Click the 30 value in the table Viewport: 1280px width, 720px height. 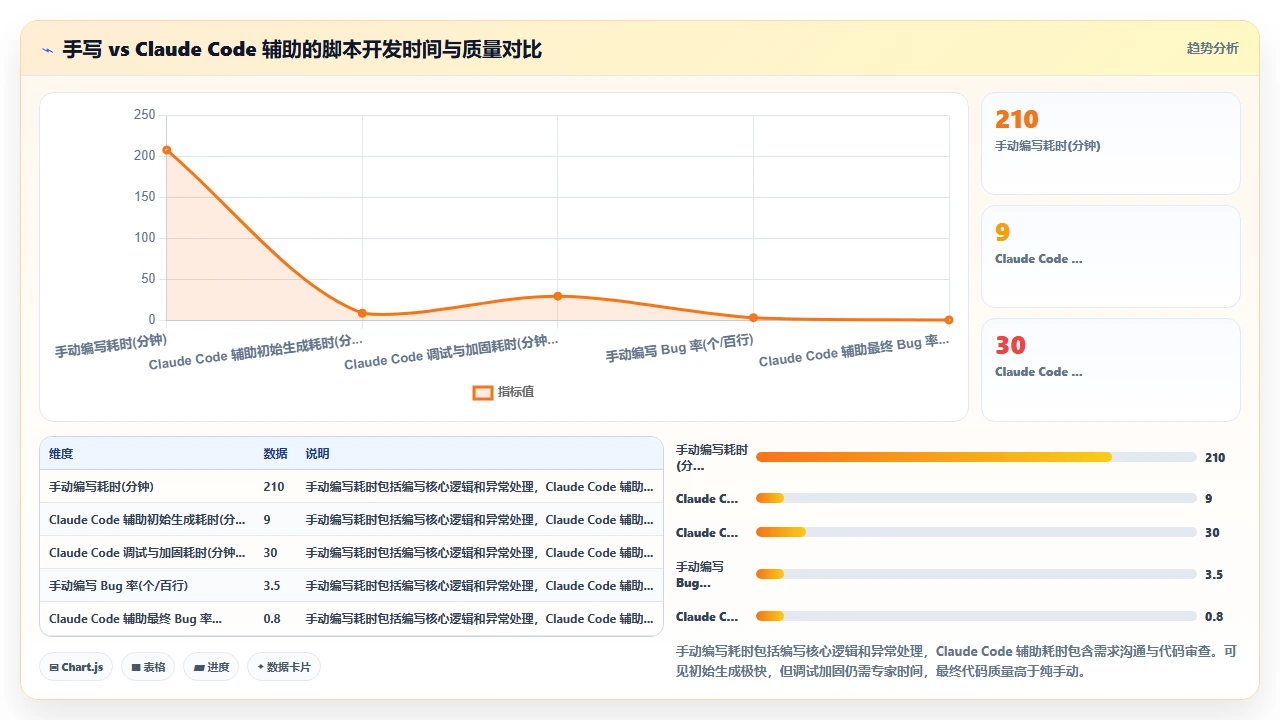click(270, 553)
